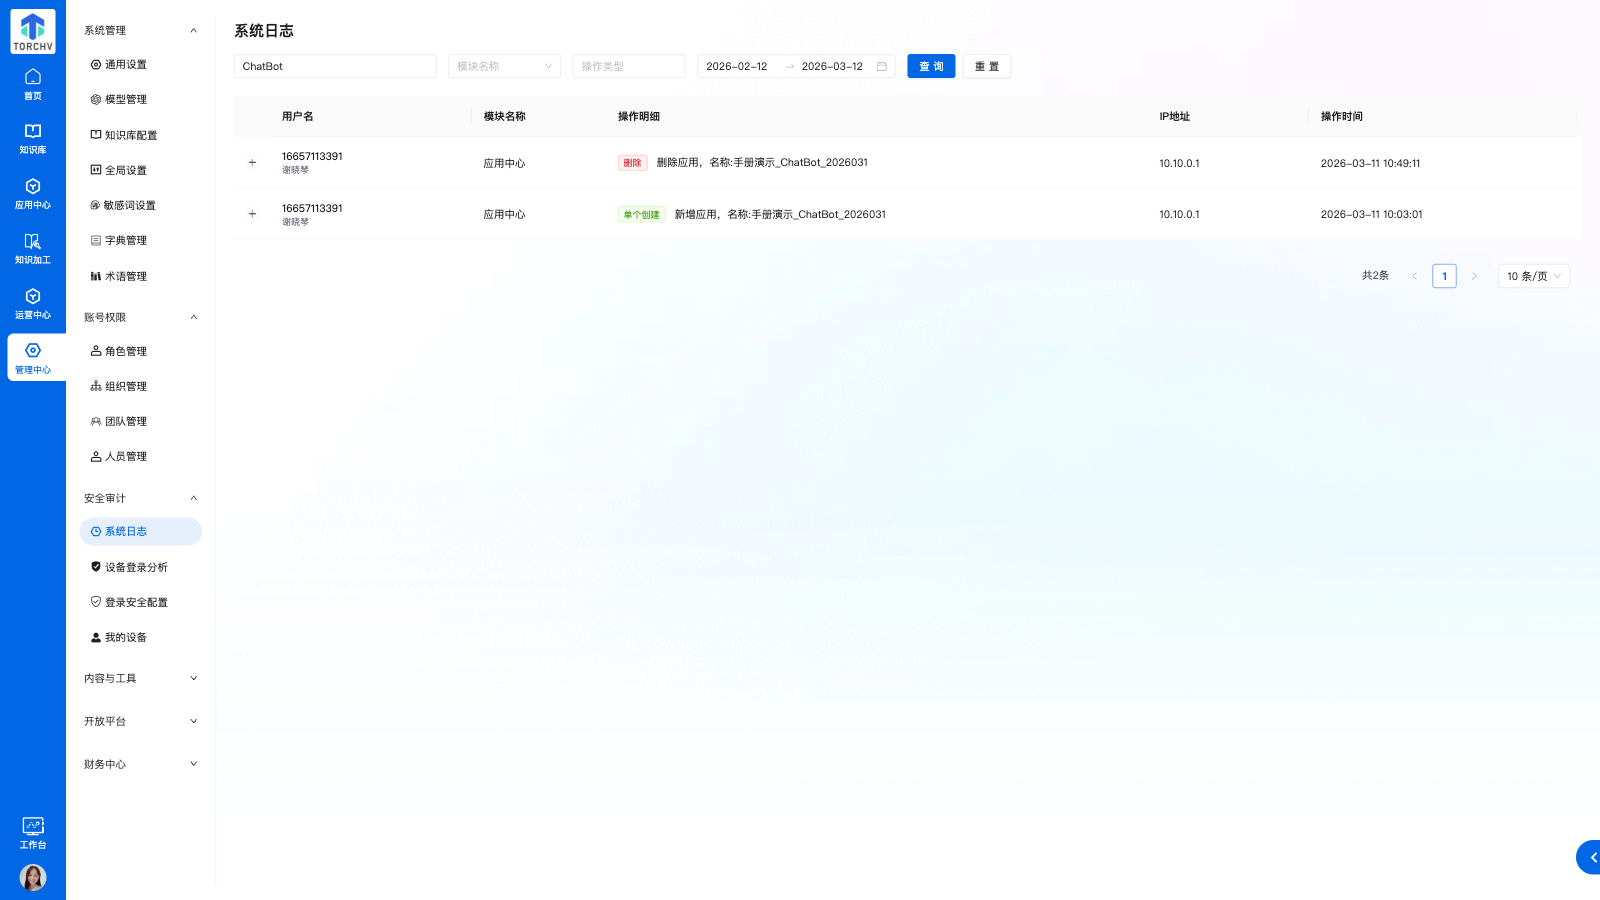Go to 应用中心 in the left rail
The height and width of the screenshot is (900, 1600).
click(32, 193)
